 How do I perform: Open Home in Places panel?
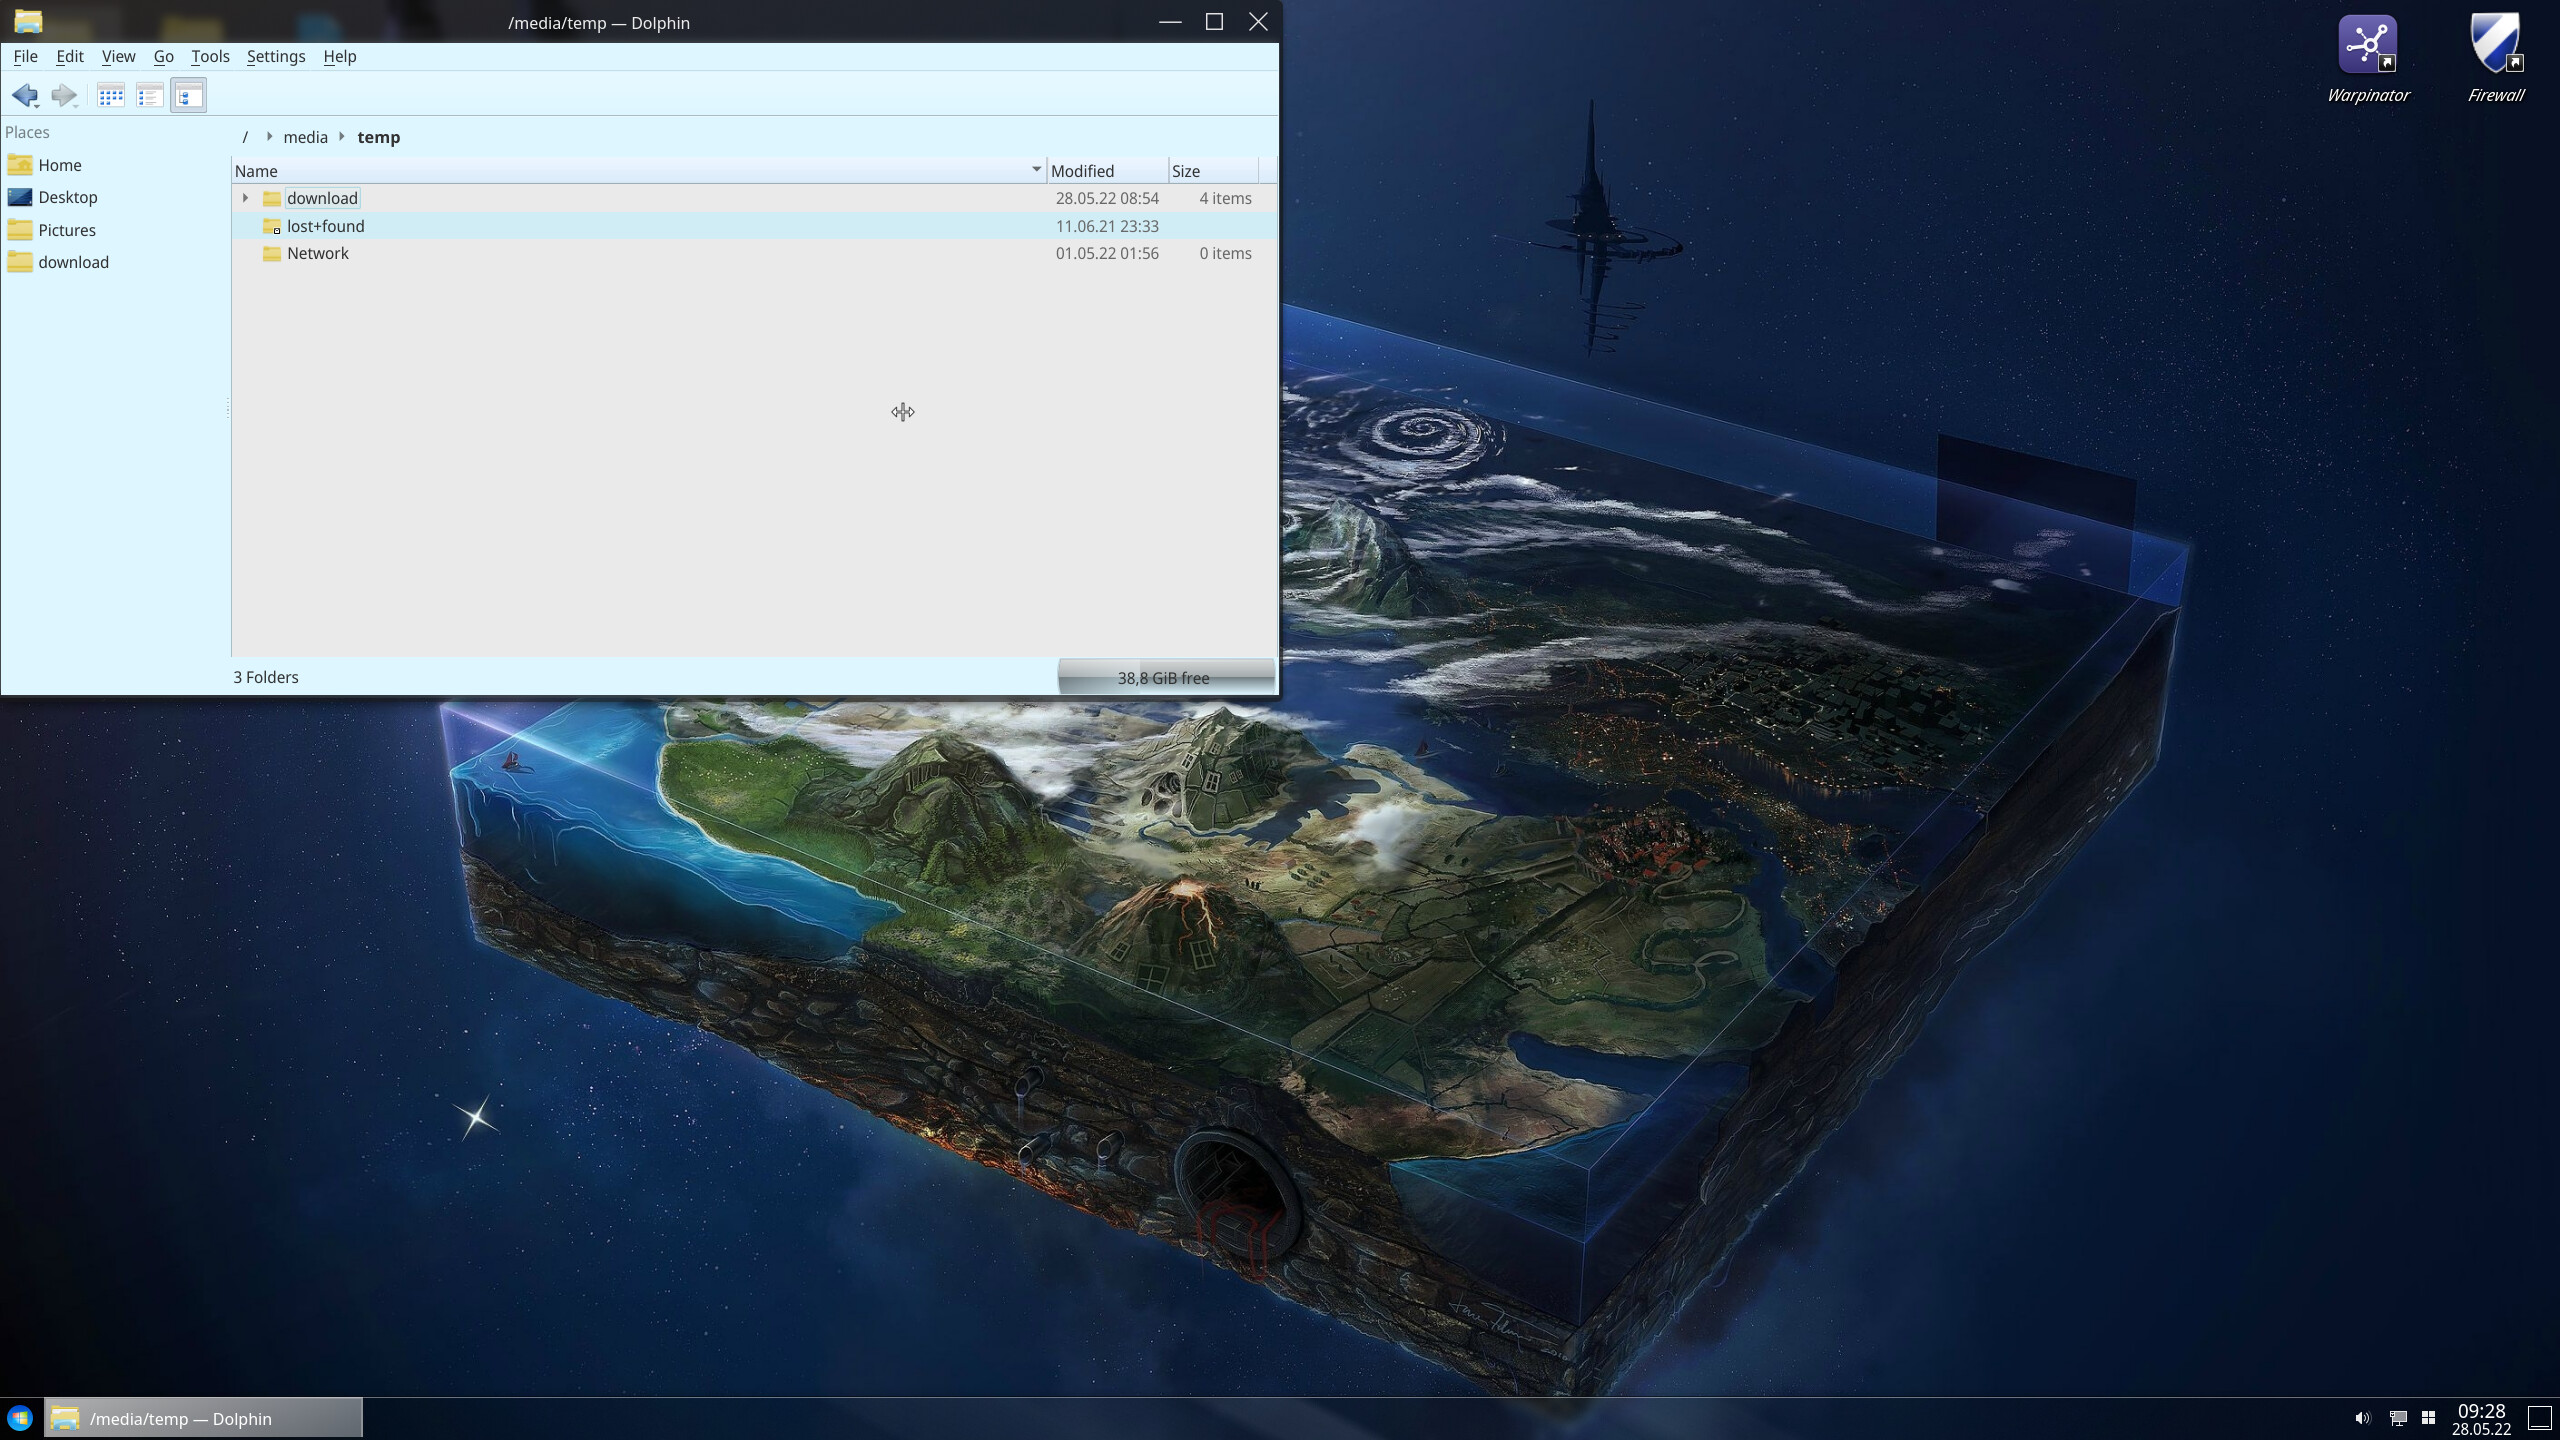(x=59, y=165)
